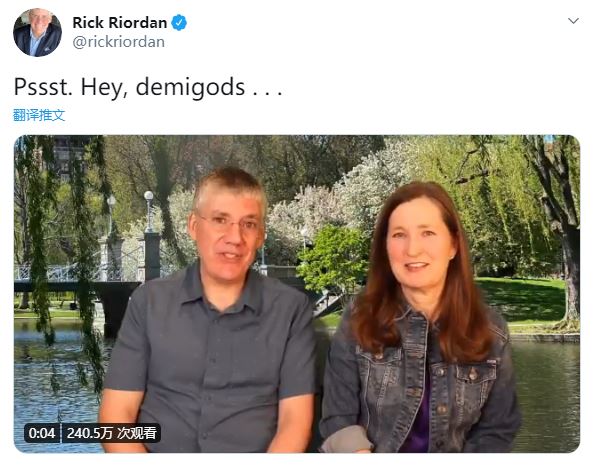Click the white lamp post in video
Viewport: 594px width, 469px height.
[x=149, y=211]
